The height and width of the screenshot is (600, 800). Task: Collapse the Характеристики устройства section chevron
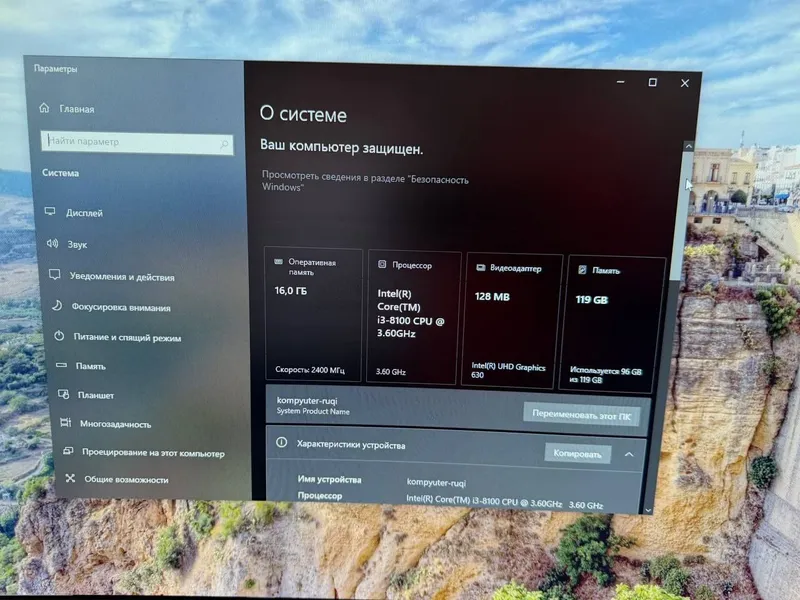629,454
